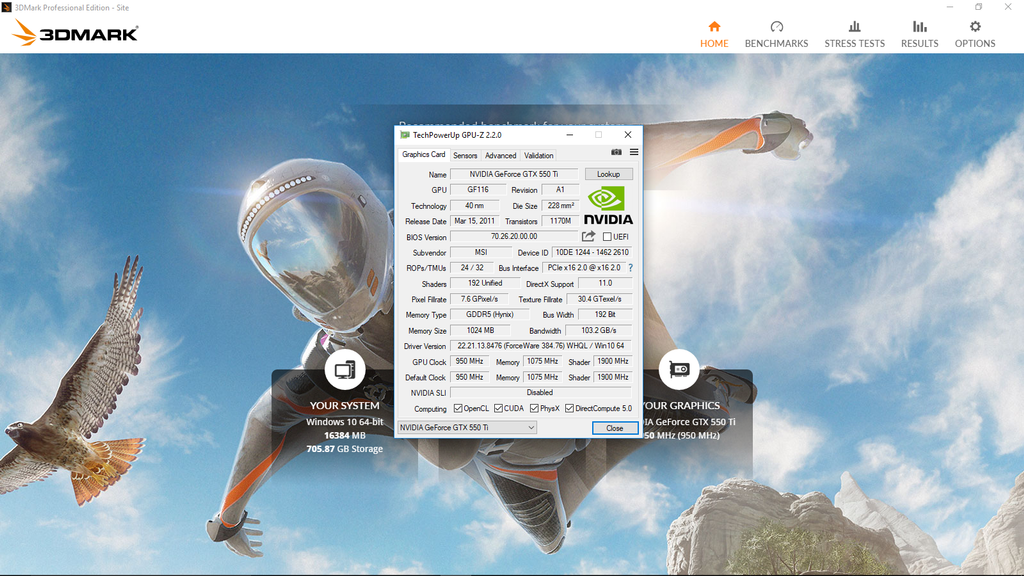Click GPU-Z screenshot camera icon
Screen dimensions: 1024x576
click(616, 152)
